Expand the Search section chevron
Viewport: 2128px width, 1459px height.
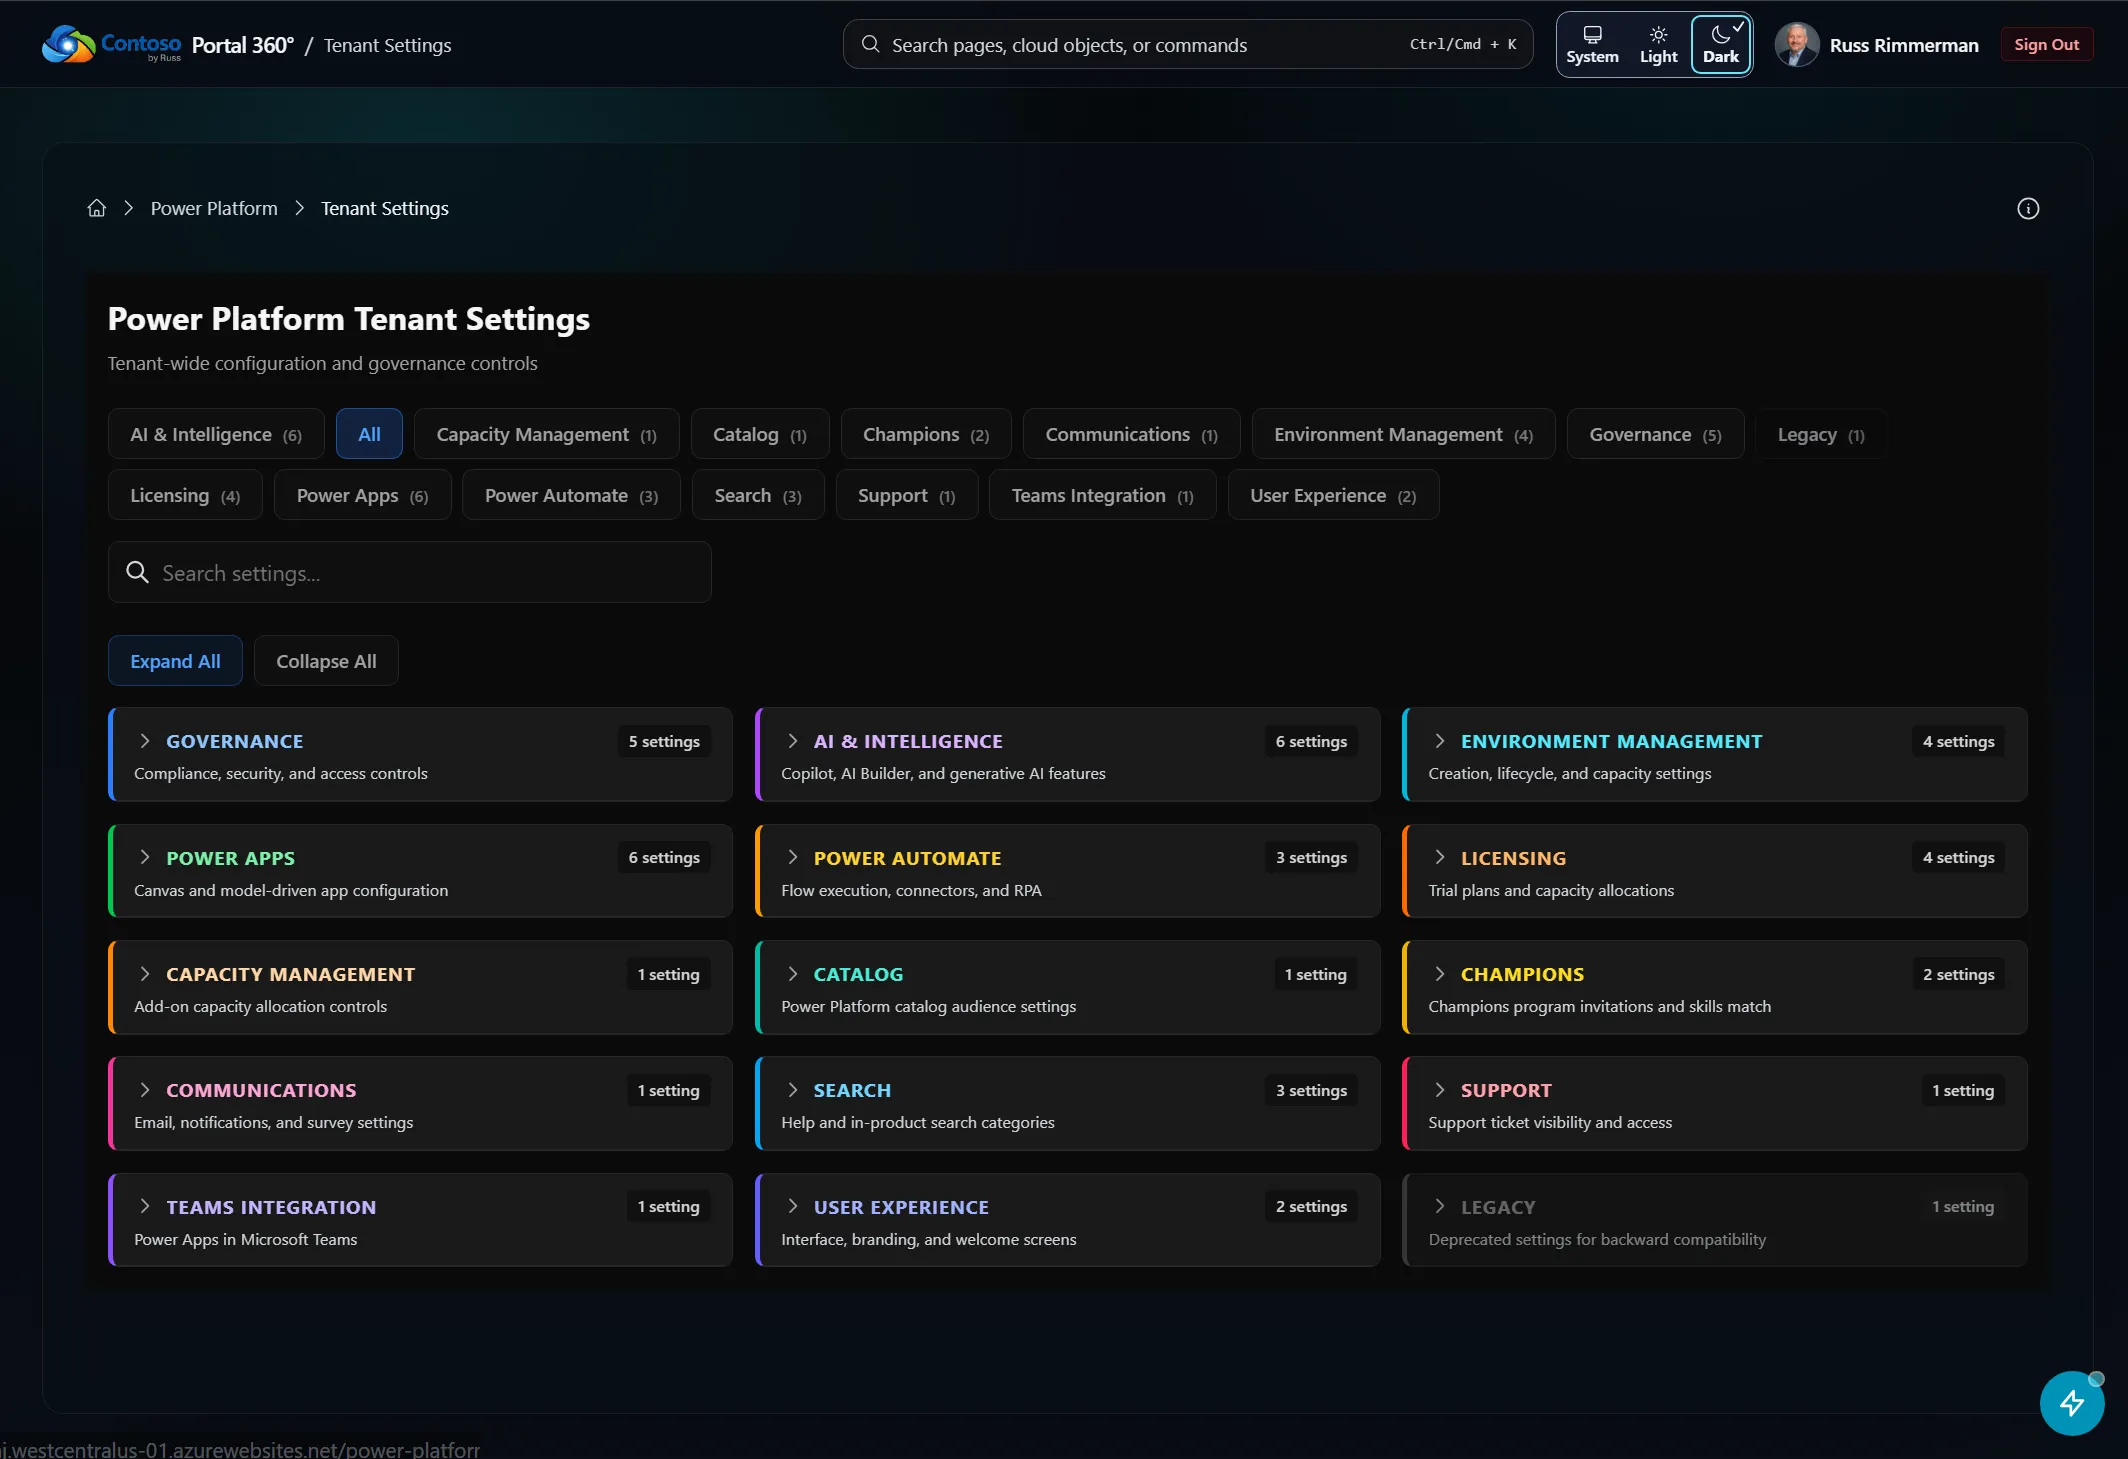(792, 1090)
